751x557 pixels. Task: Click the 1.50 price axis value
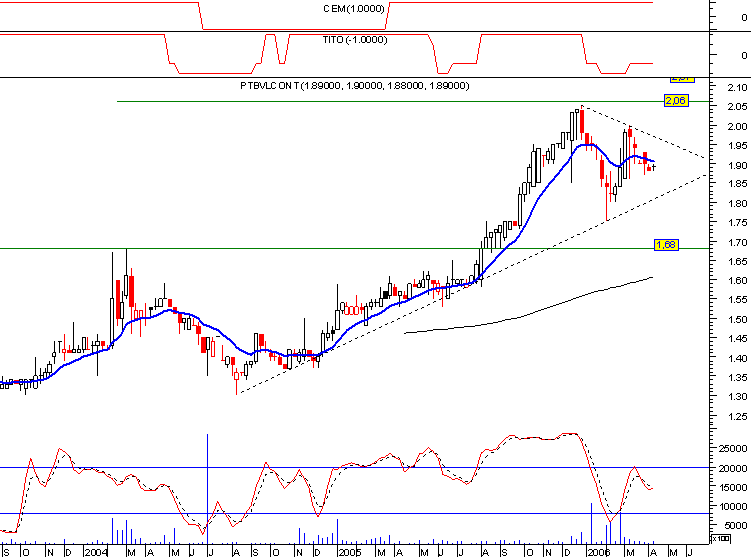click(737, 319)
